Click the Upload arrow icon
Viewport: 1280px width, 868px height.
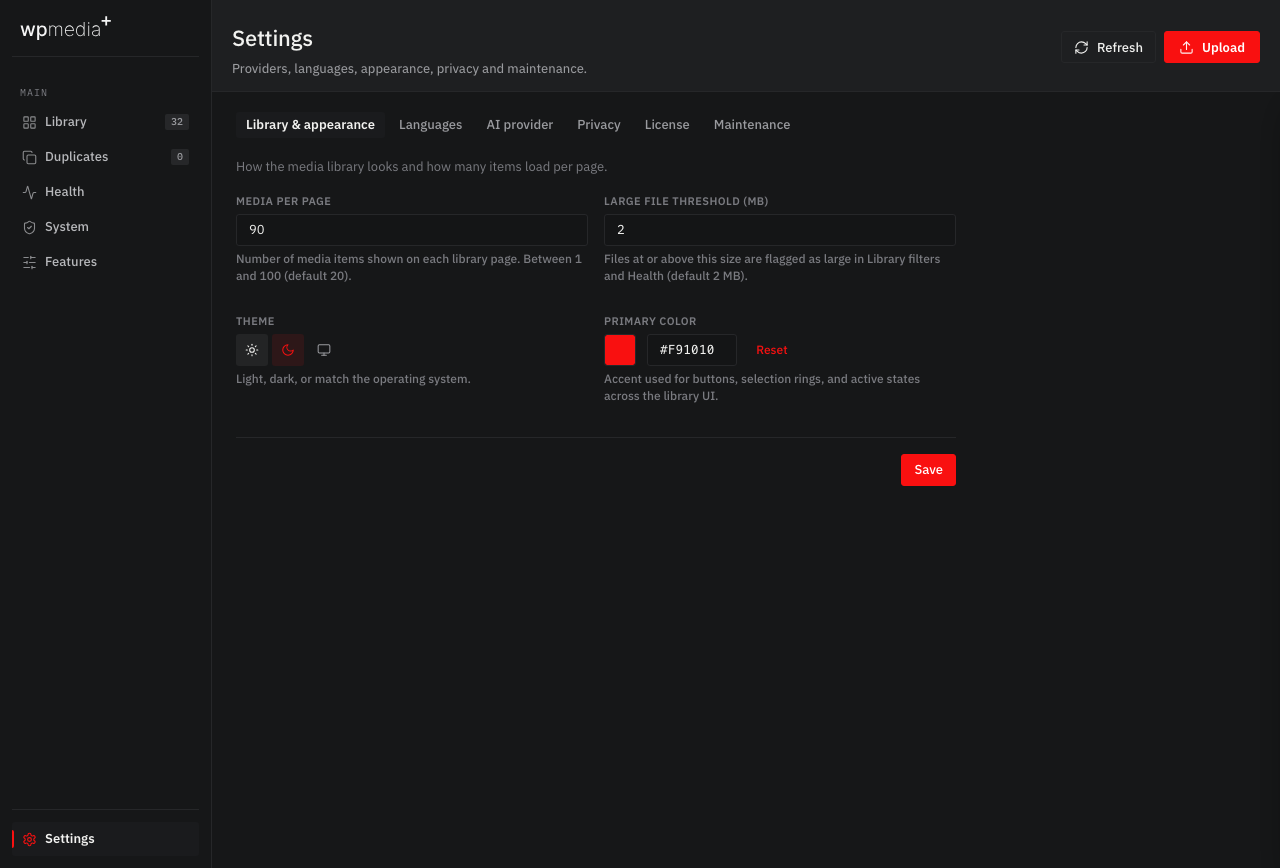pos(1187,47)
